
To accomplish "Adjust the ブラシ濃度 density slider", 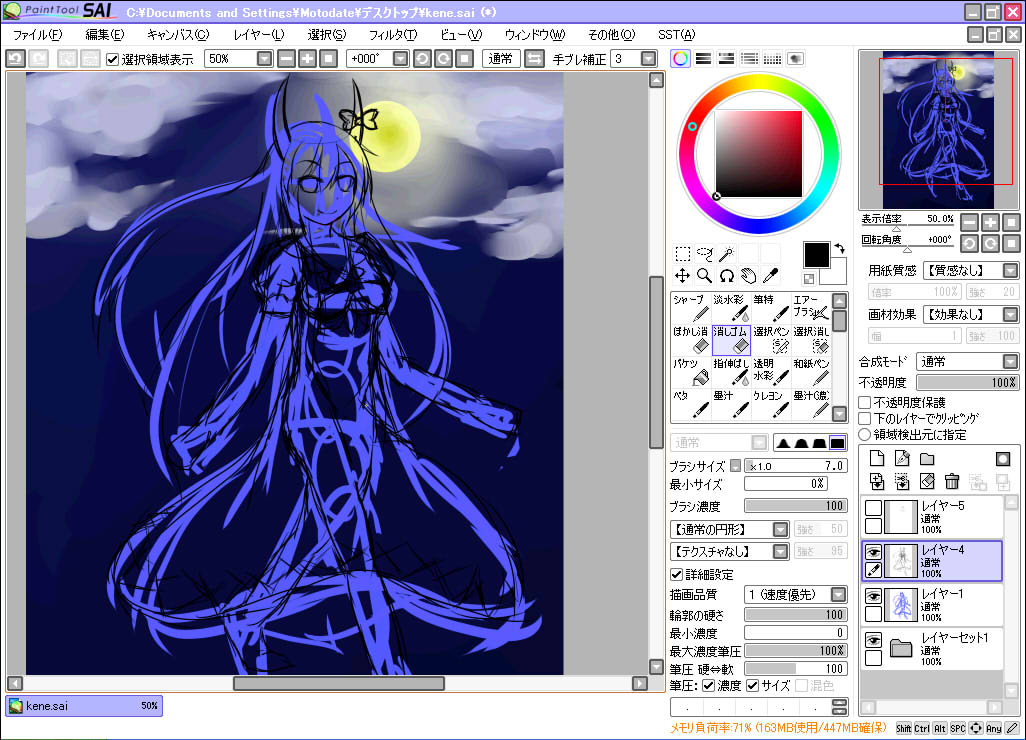I will (x=796, y=506).
